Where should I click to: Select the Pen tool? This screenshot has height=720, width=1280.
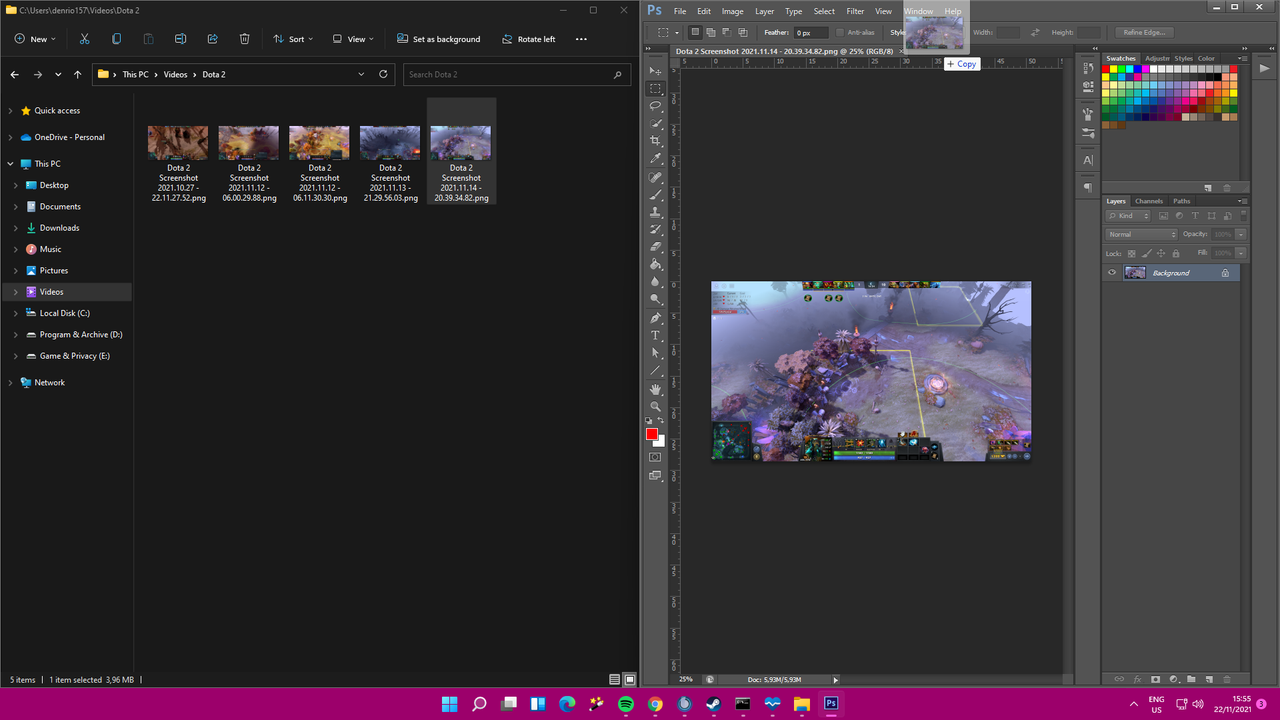656,318
